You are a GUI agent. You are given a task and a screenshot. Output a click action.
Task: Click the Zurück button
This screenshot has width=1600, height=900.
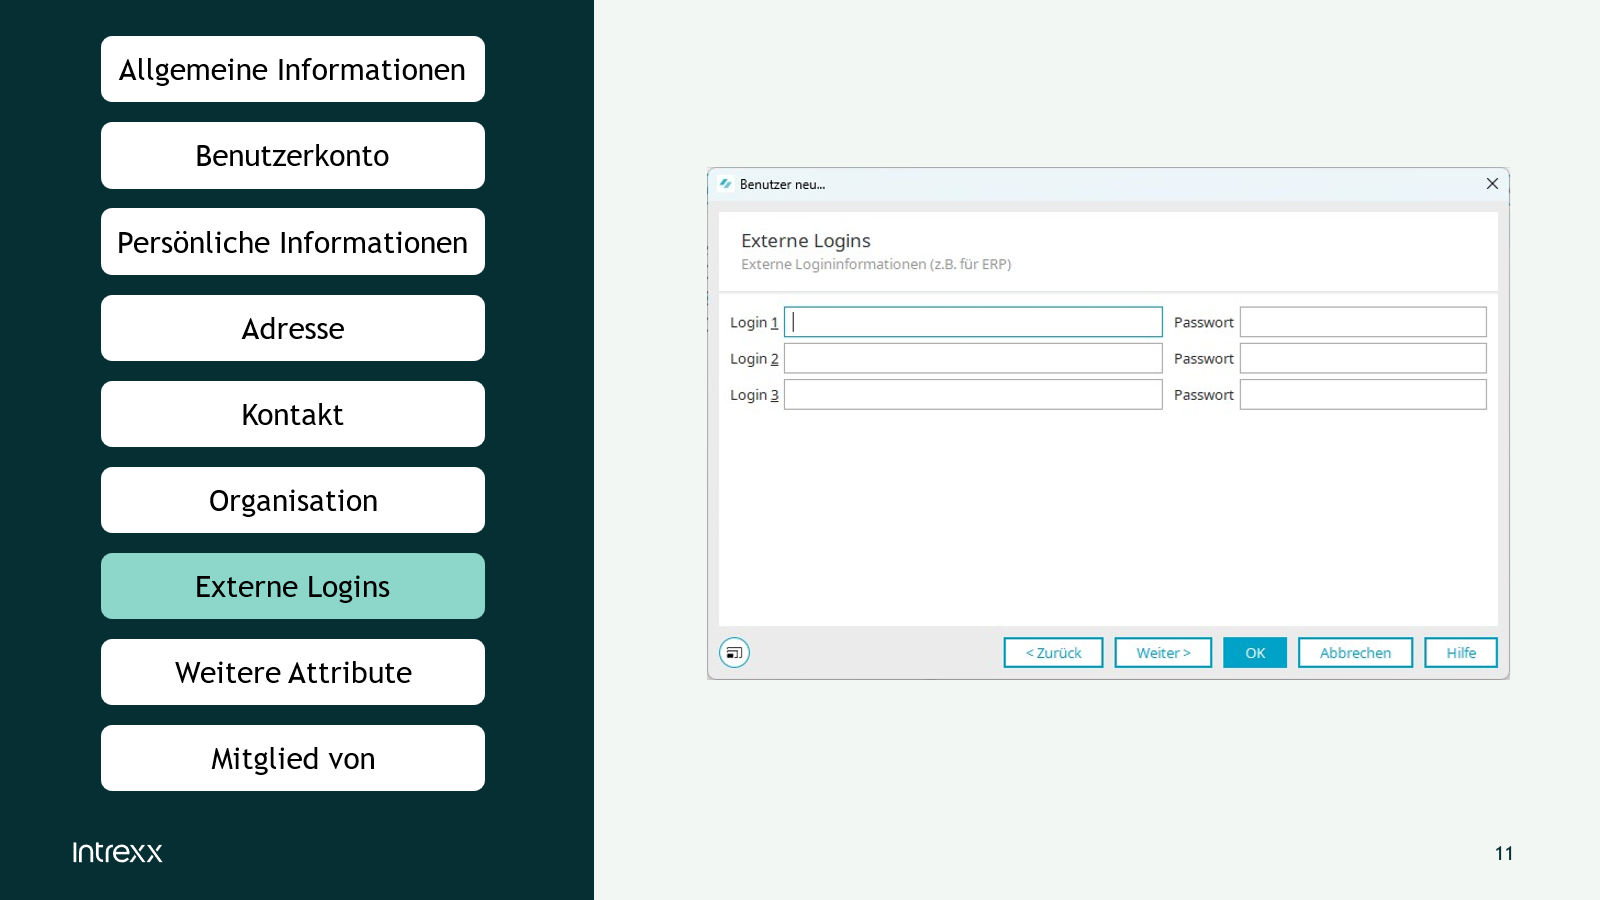tap(1053, 653)
